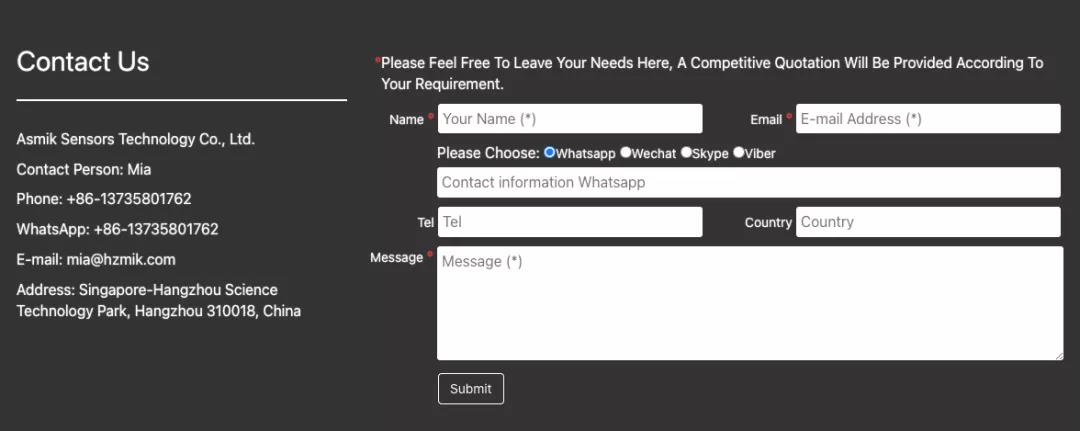Click the Contact Person: Mia line
Image resolution: width=1080 pixels, height=431 pixels.
point(84,169)
